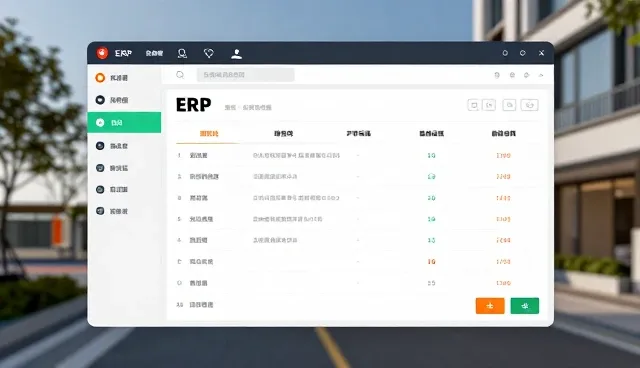Click the orange button at bottom right
The height and width of the screenshot is (368, 640).
[490, 306]
